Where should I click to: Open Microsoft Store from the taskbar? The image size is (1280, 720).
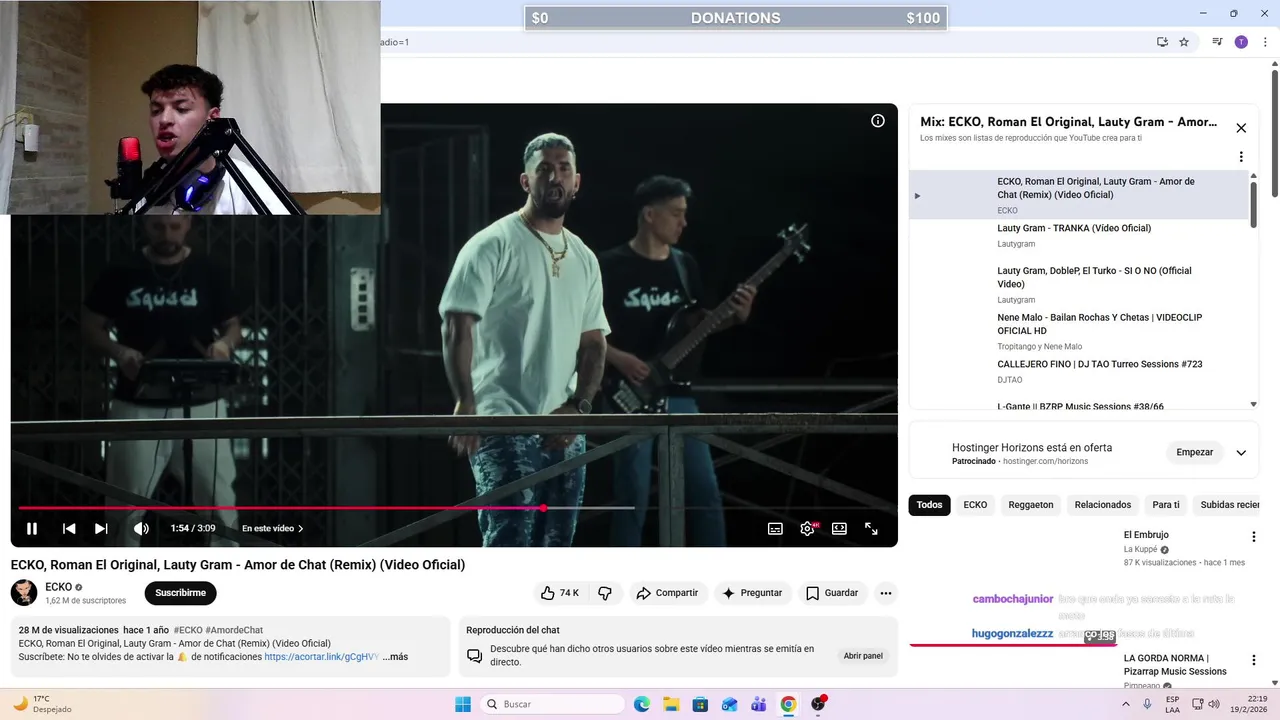click(700, 704)
